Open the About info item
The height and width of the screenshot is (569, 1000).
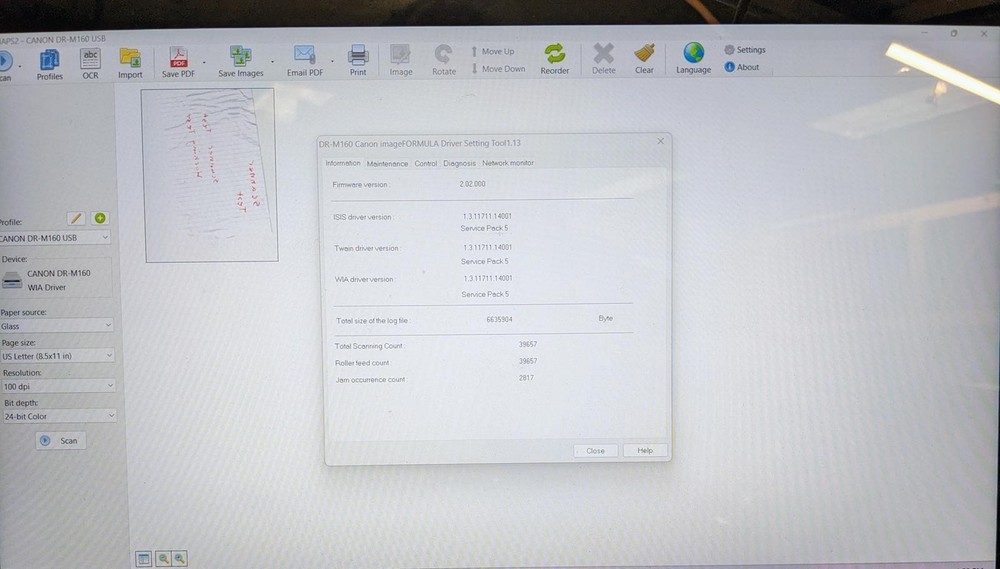(x=742, y=67)
